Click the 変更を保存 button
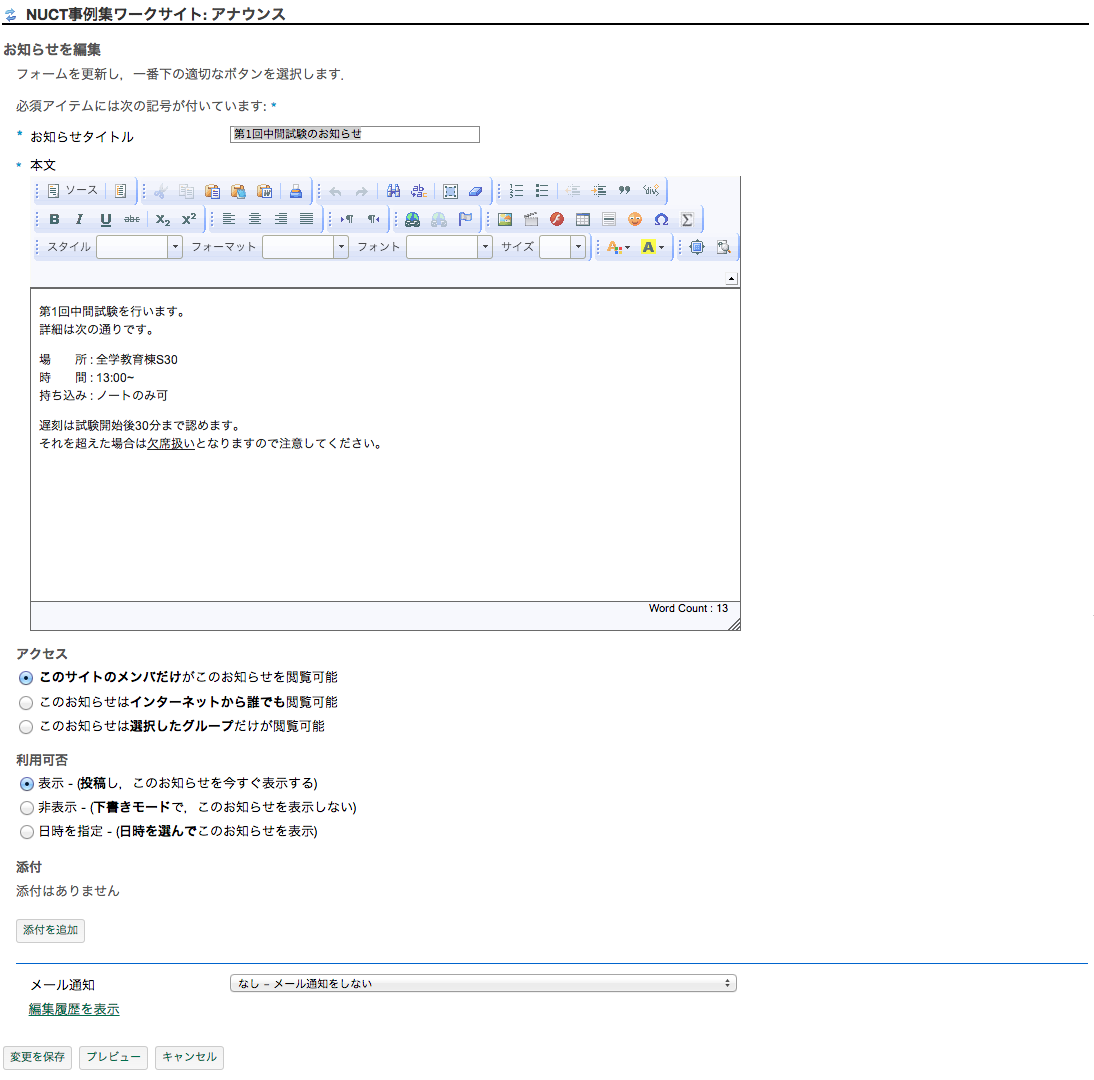1094x1080 pixels. pos(38,1057)
